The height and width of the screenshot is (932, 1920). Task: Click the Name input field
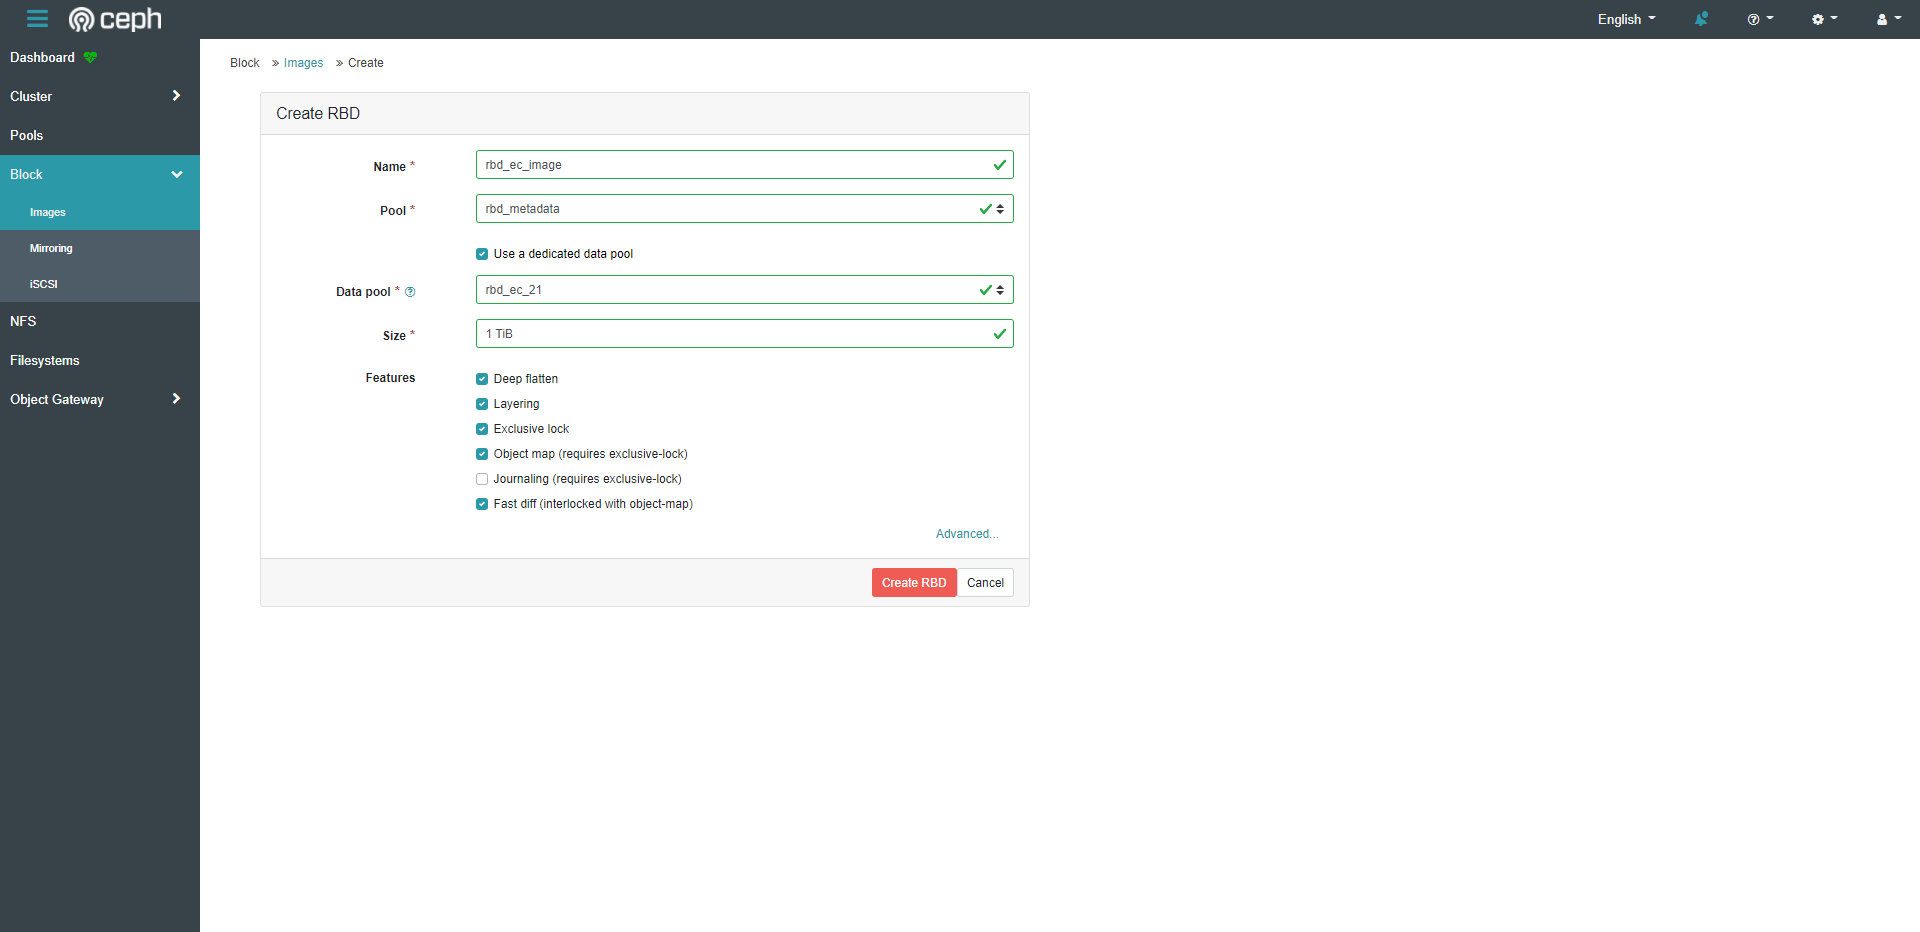point(744,165)
